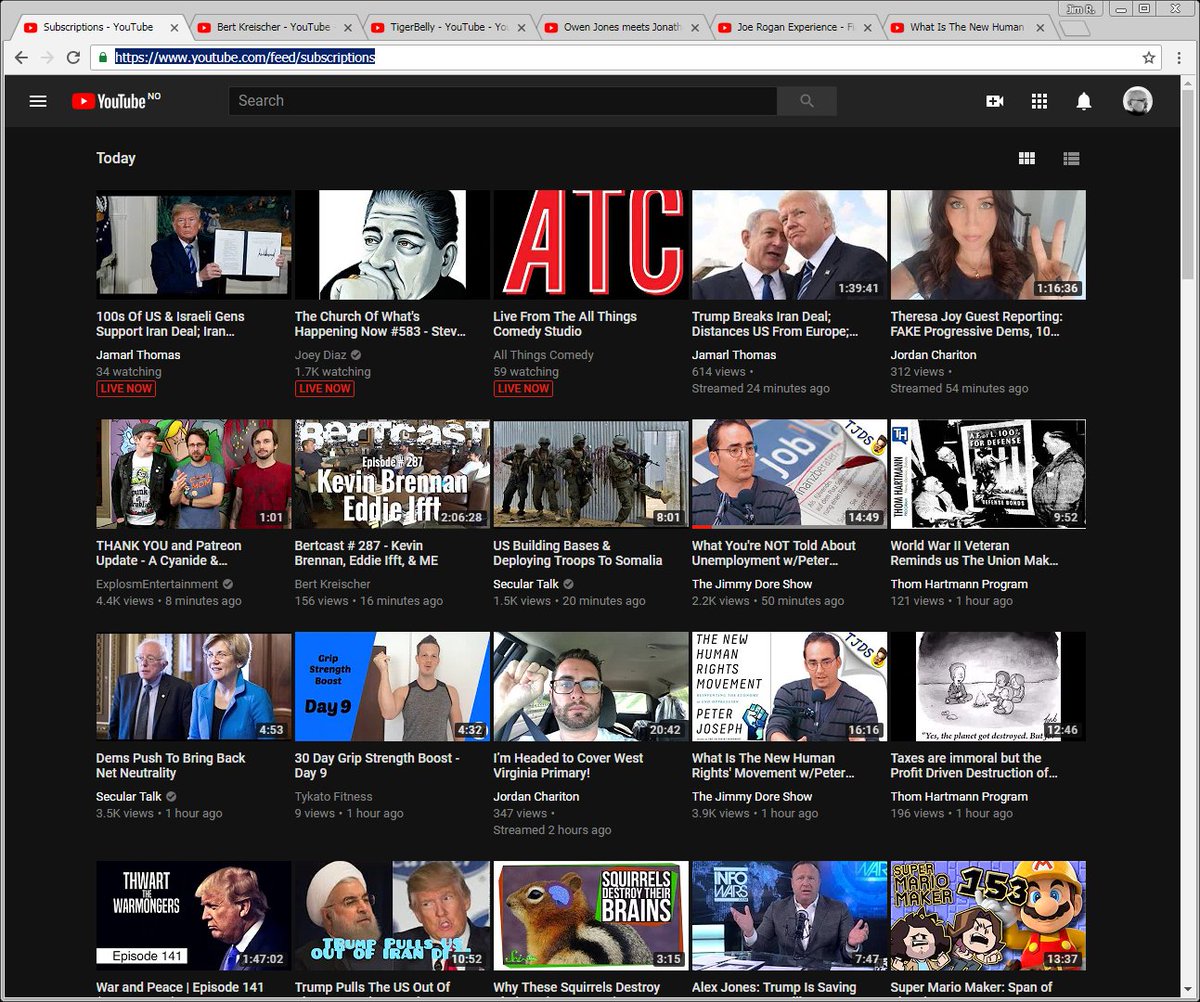This screenshot has width=1200, height=1002.
Task: Open Cyanide & Happiness 1:01 thumbnail
Action: 193,474
